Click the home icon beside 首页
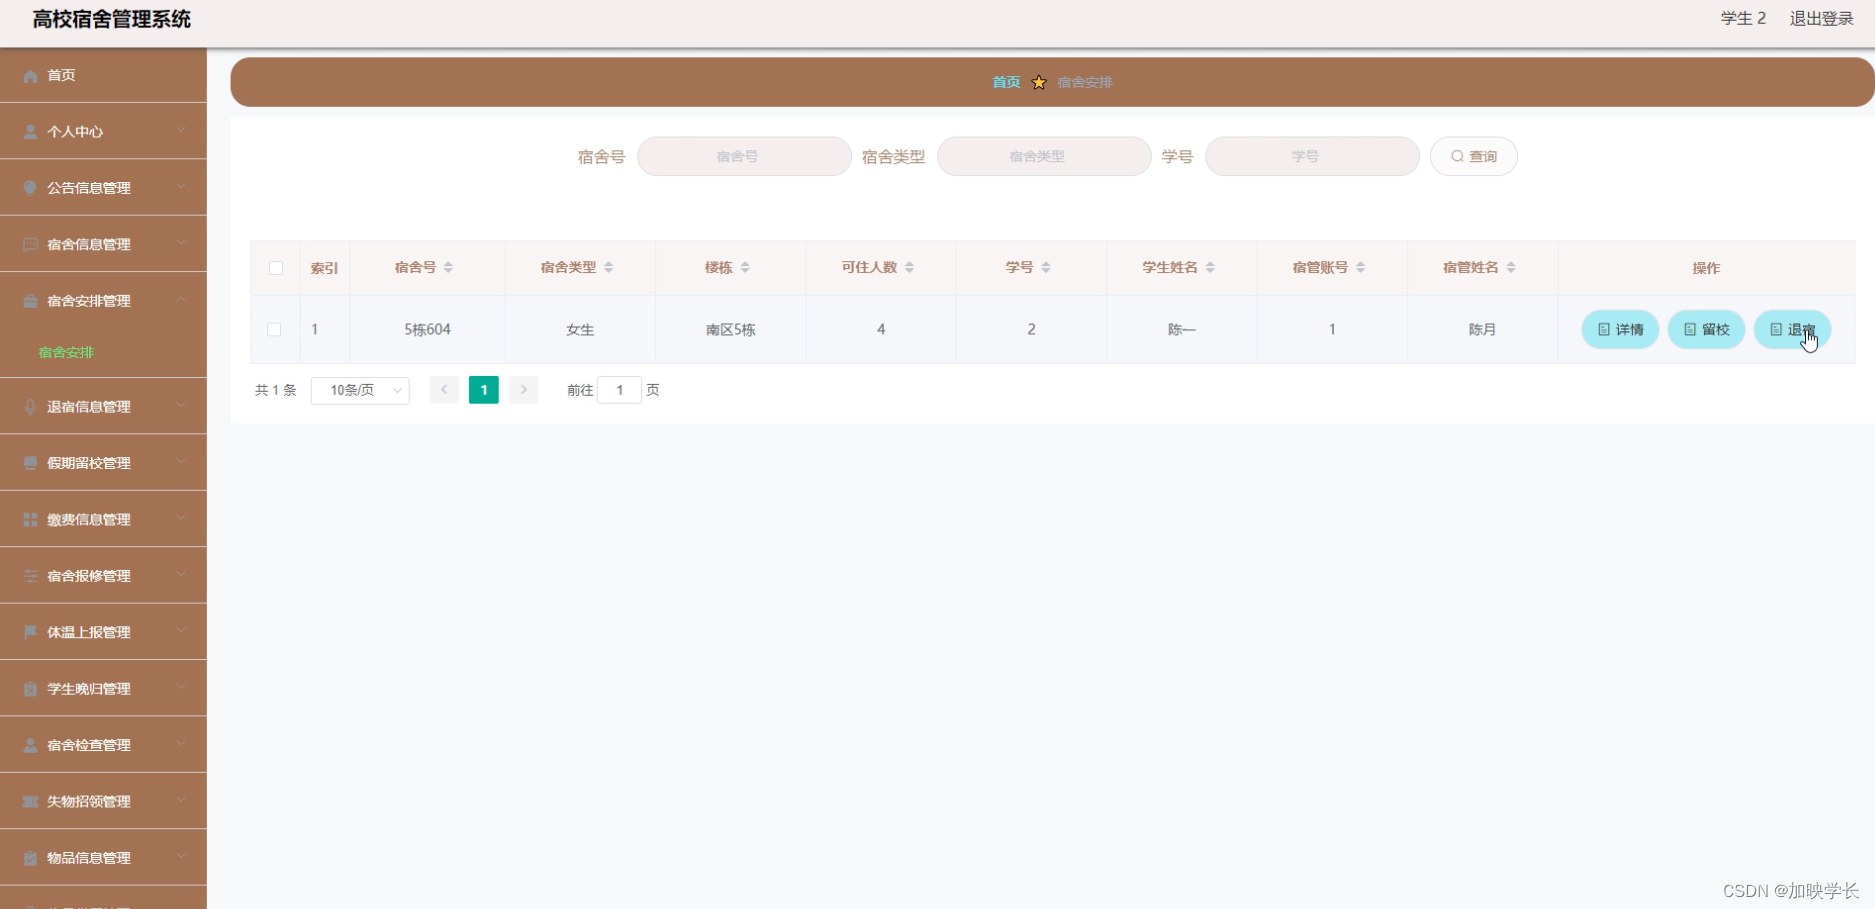This screenshot has width=1875, height=909. click(30, 75)
